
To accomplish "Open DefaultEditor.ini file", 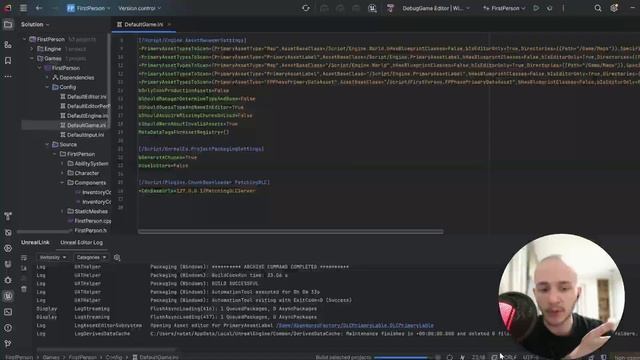I will pyautogui.click(x=83, y=97).
